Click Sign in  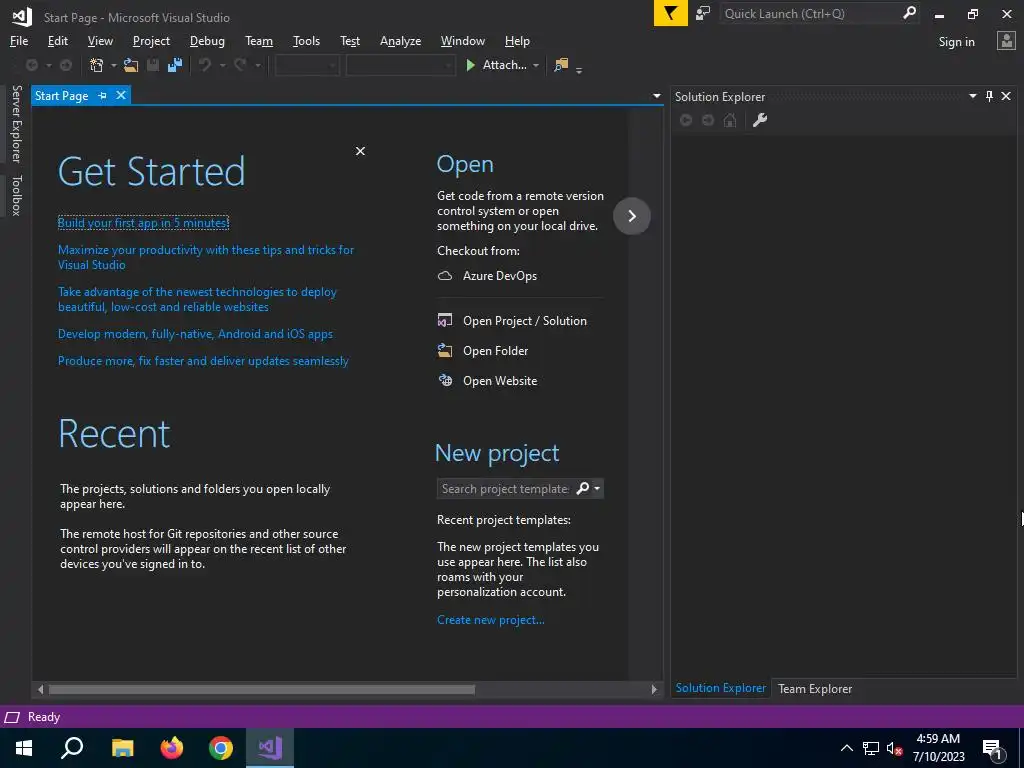tap(956, 42)
